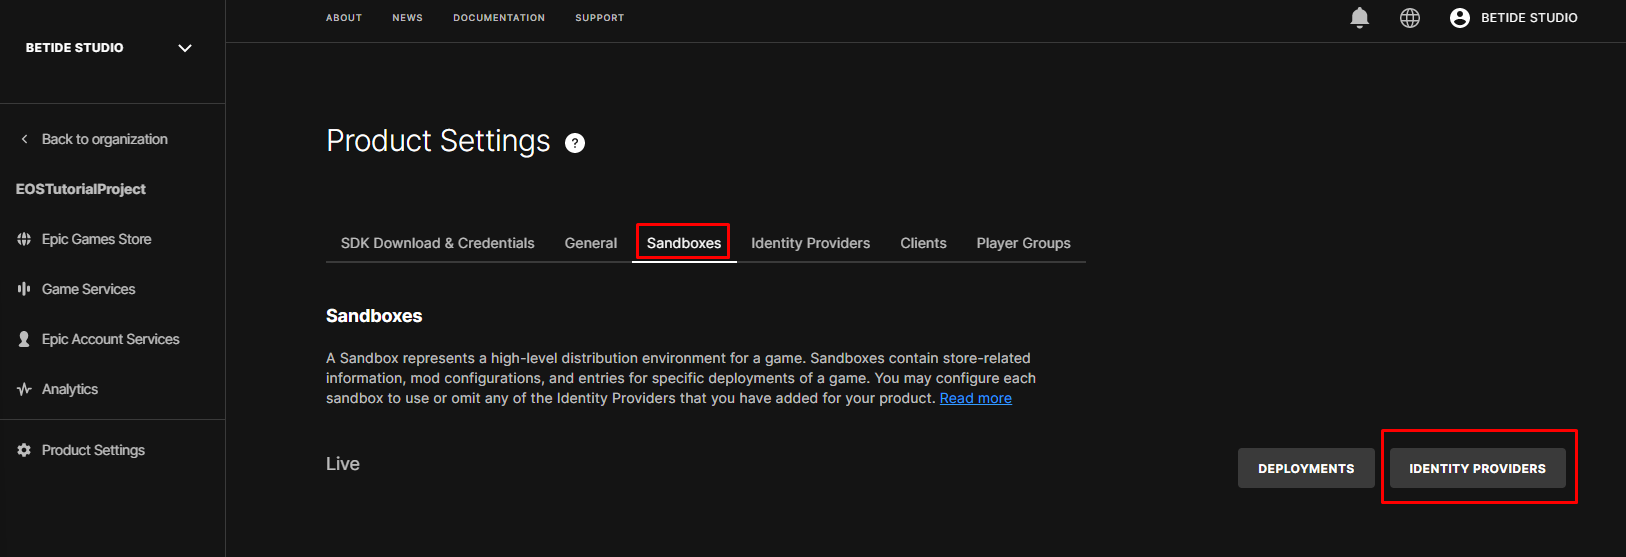Select the Sandboxes tab
The image size is (1626, 557).
click(684, 243)
